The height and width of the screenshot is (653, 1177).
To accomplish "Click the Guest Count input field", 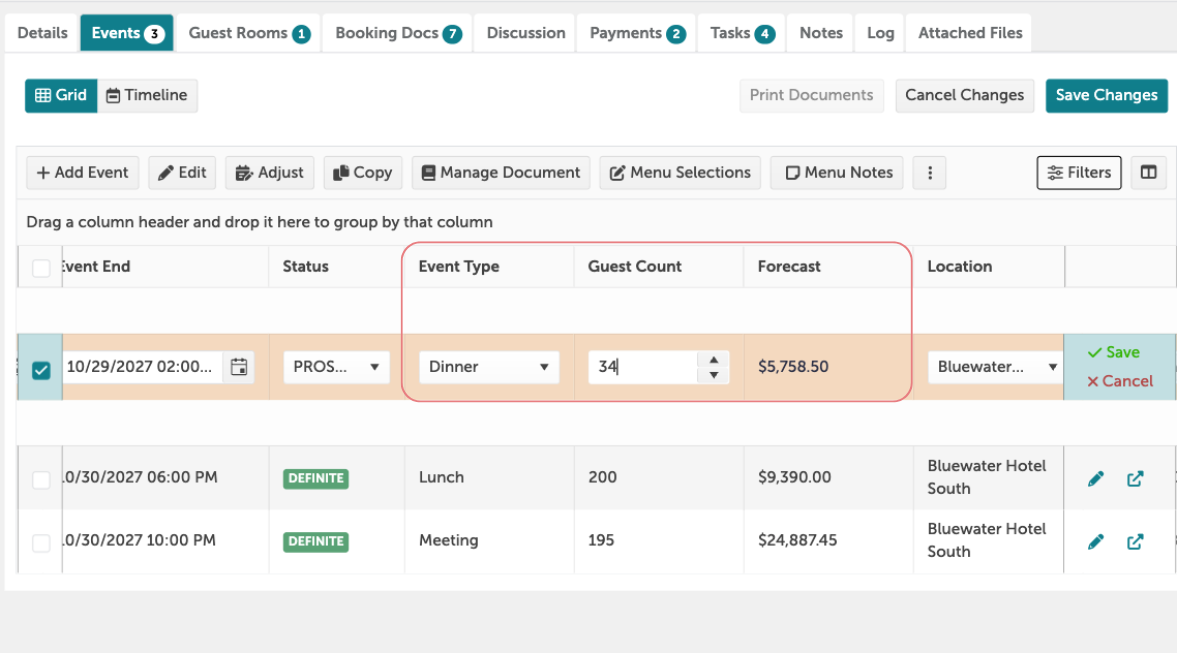I will 643,367.
